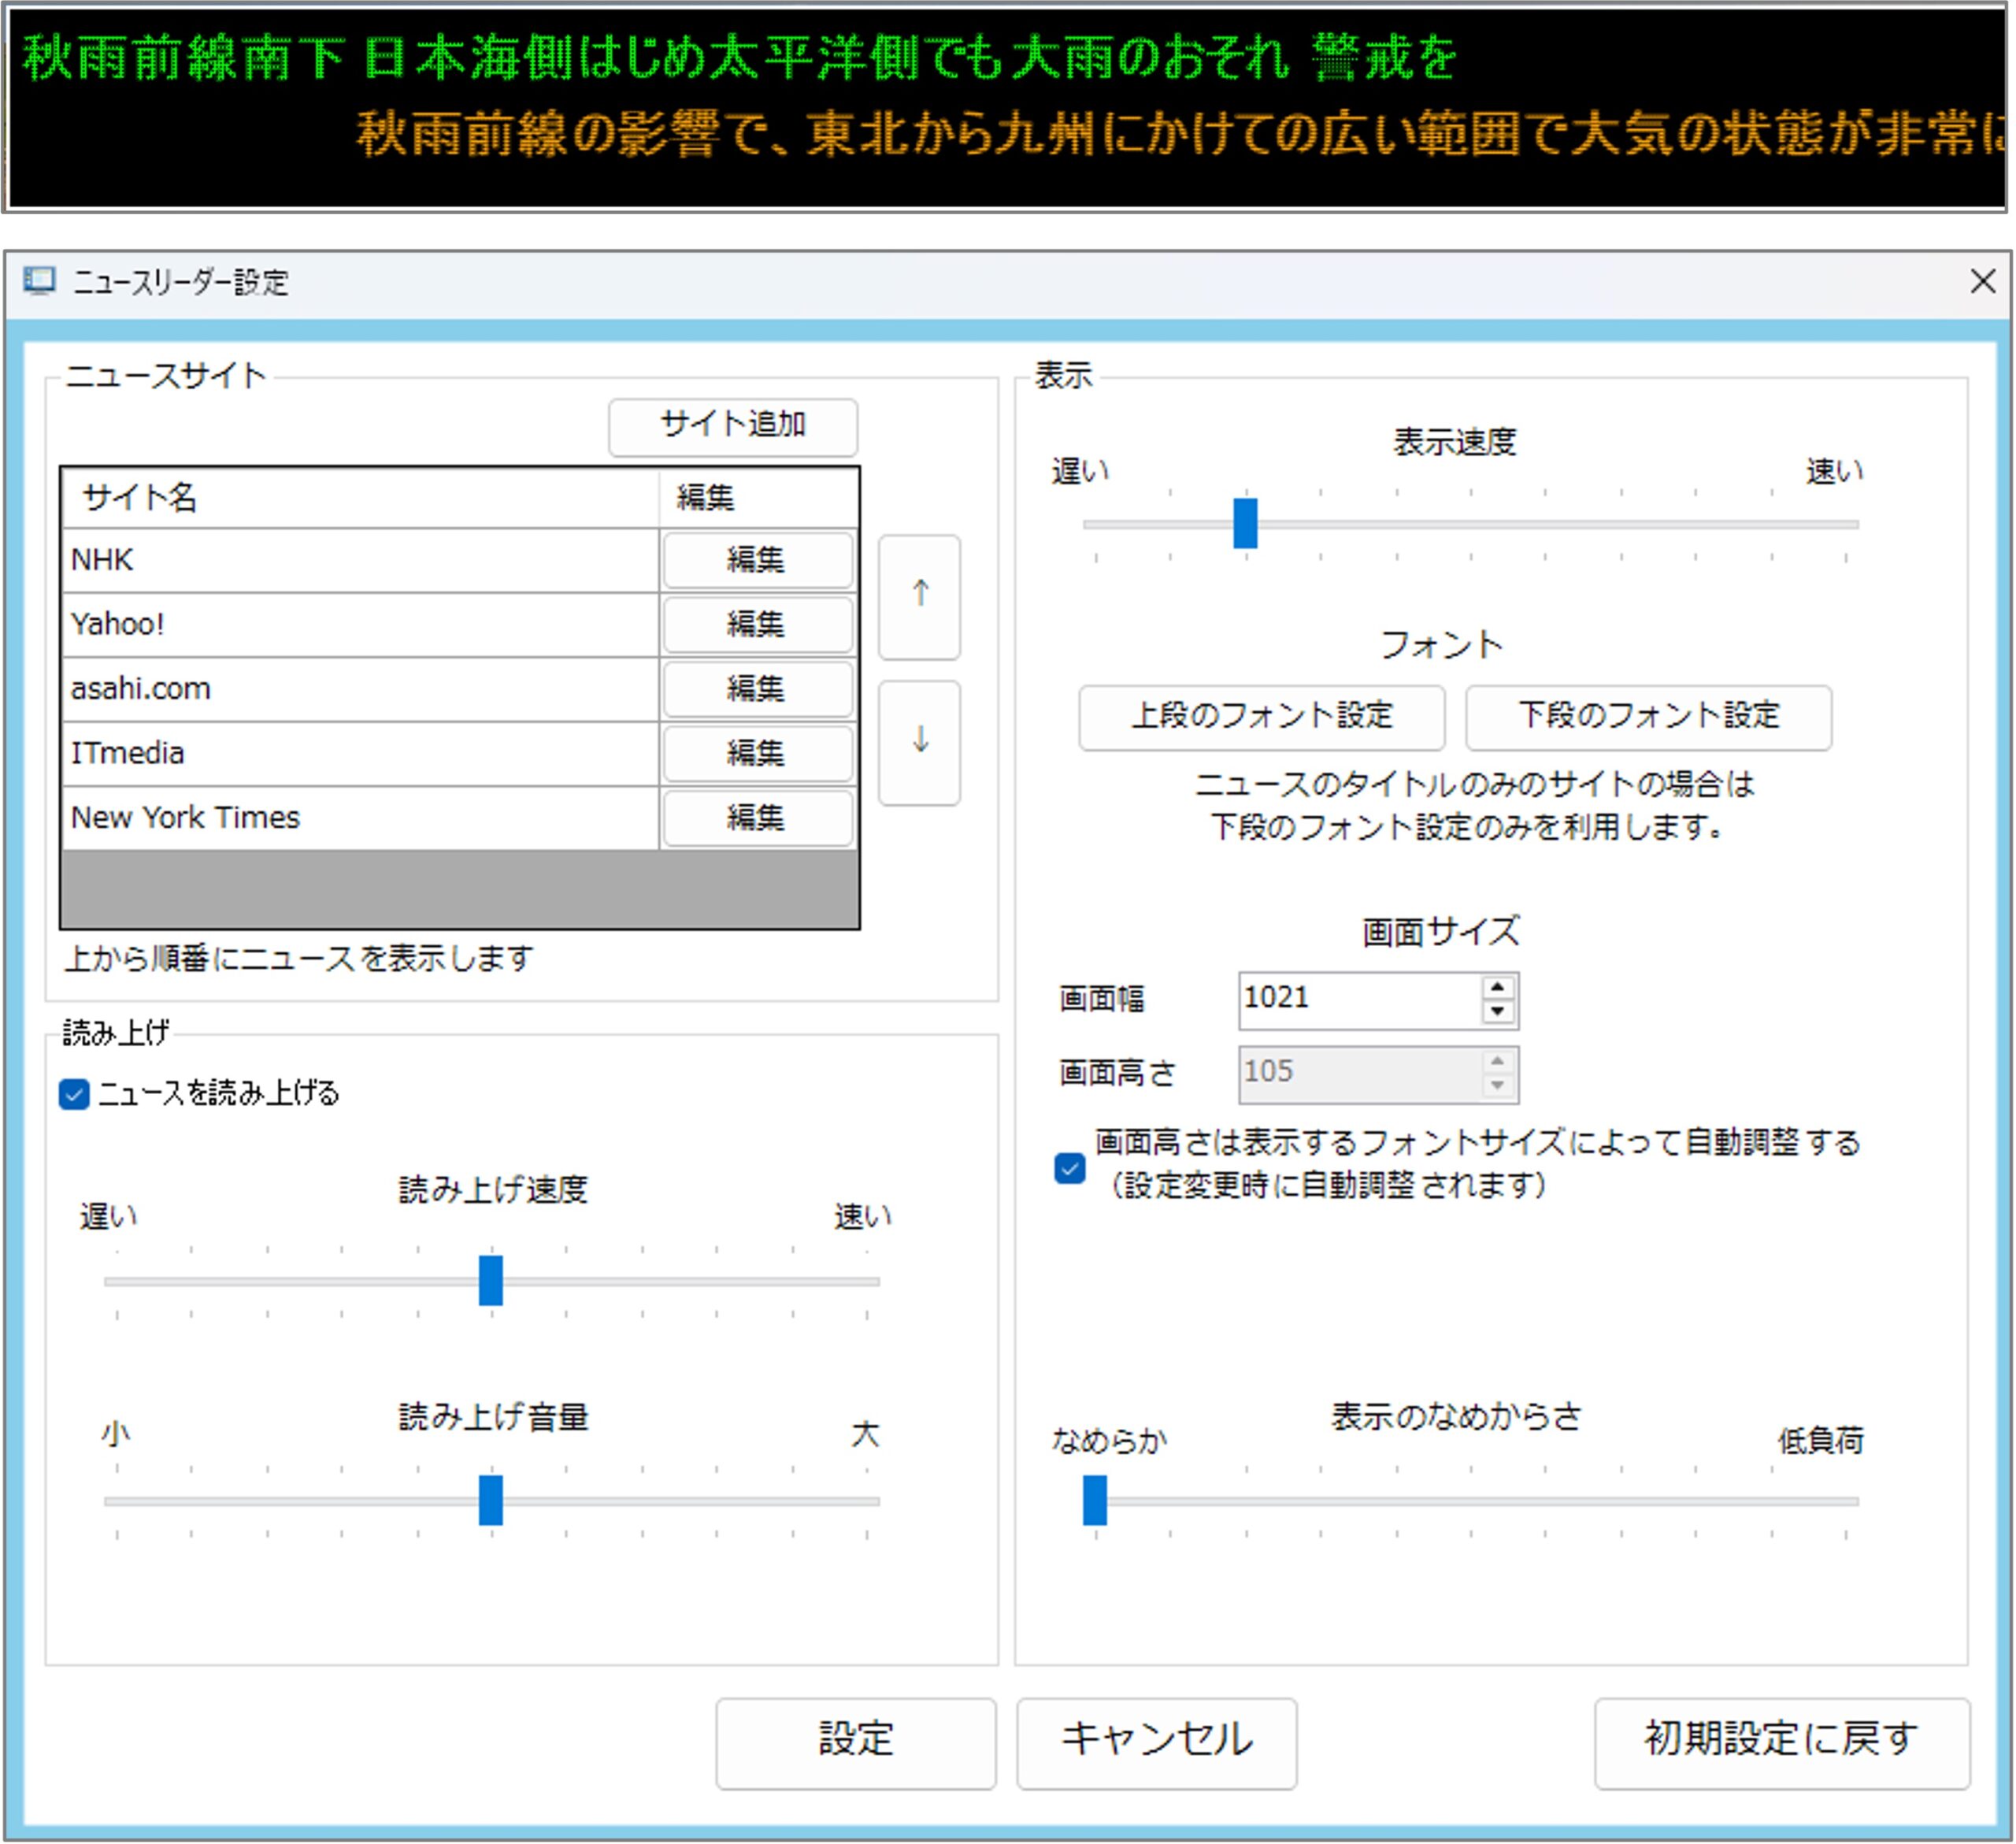The height and width of the screenshot is (1844, 2016).
Task: Click the news reader settings window icon
Action: point(39,282)
